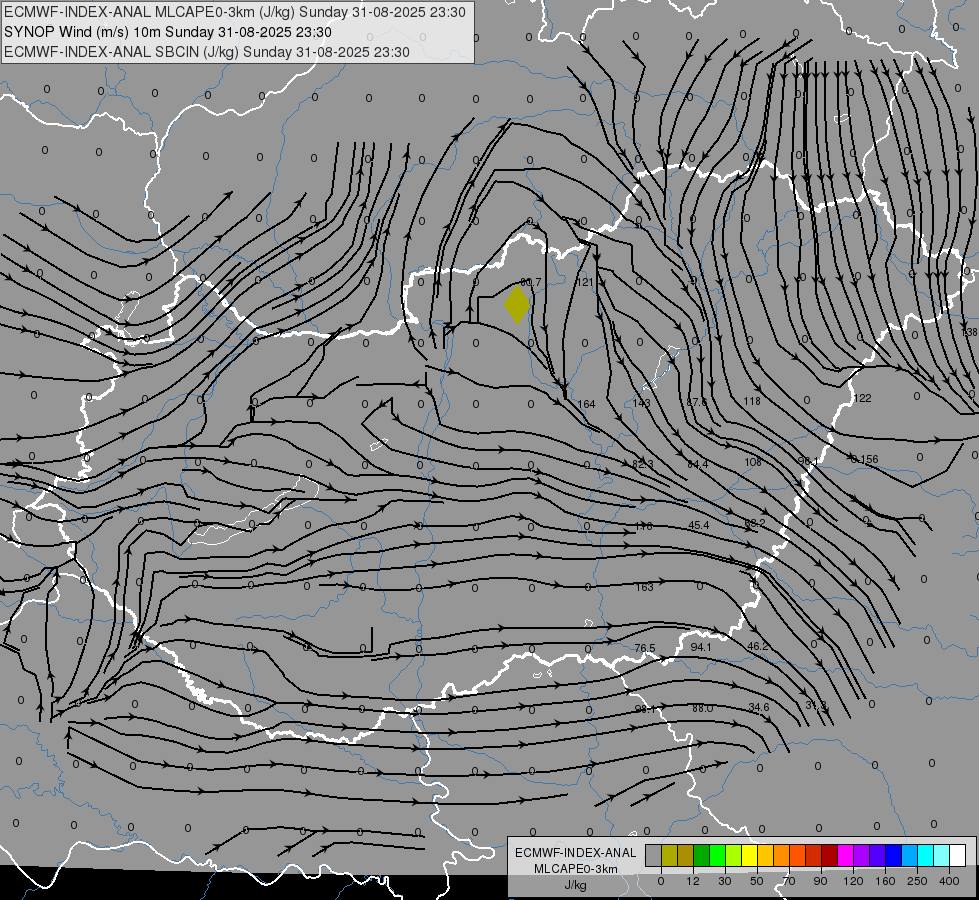Image resolution: width=979 pixels, height=900 pixels.
Task: Click the map value 34.6
Action: [x=759, y=707]
